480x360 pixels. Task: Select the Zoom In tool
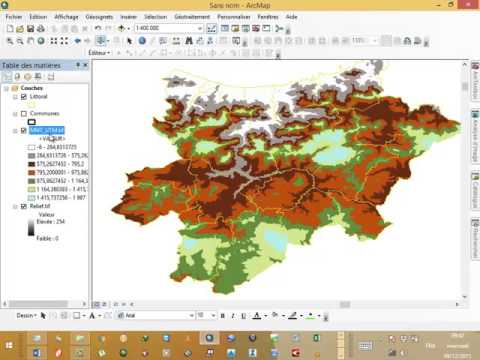click(x=10, y=41)
